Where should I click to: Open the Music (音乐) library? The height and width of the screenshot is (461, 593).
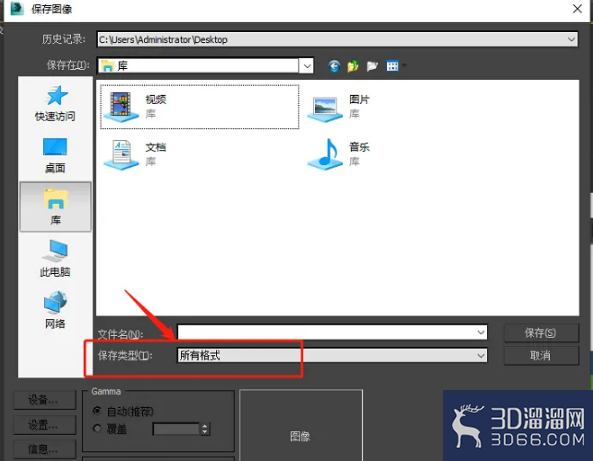tap(339, 154)
